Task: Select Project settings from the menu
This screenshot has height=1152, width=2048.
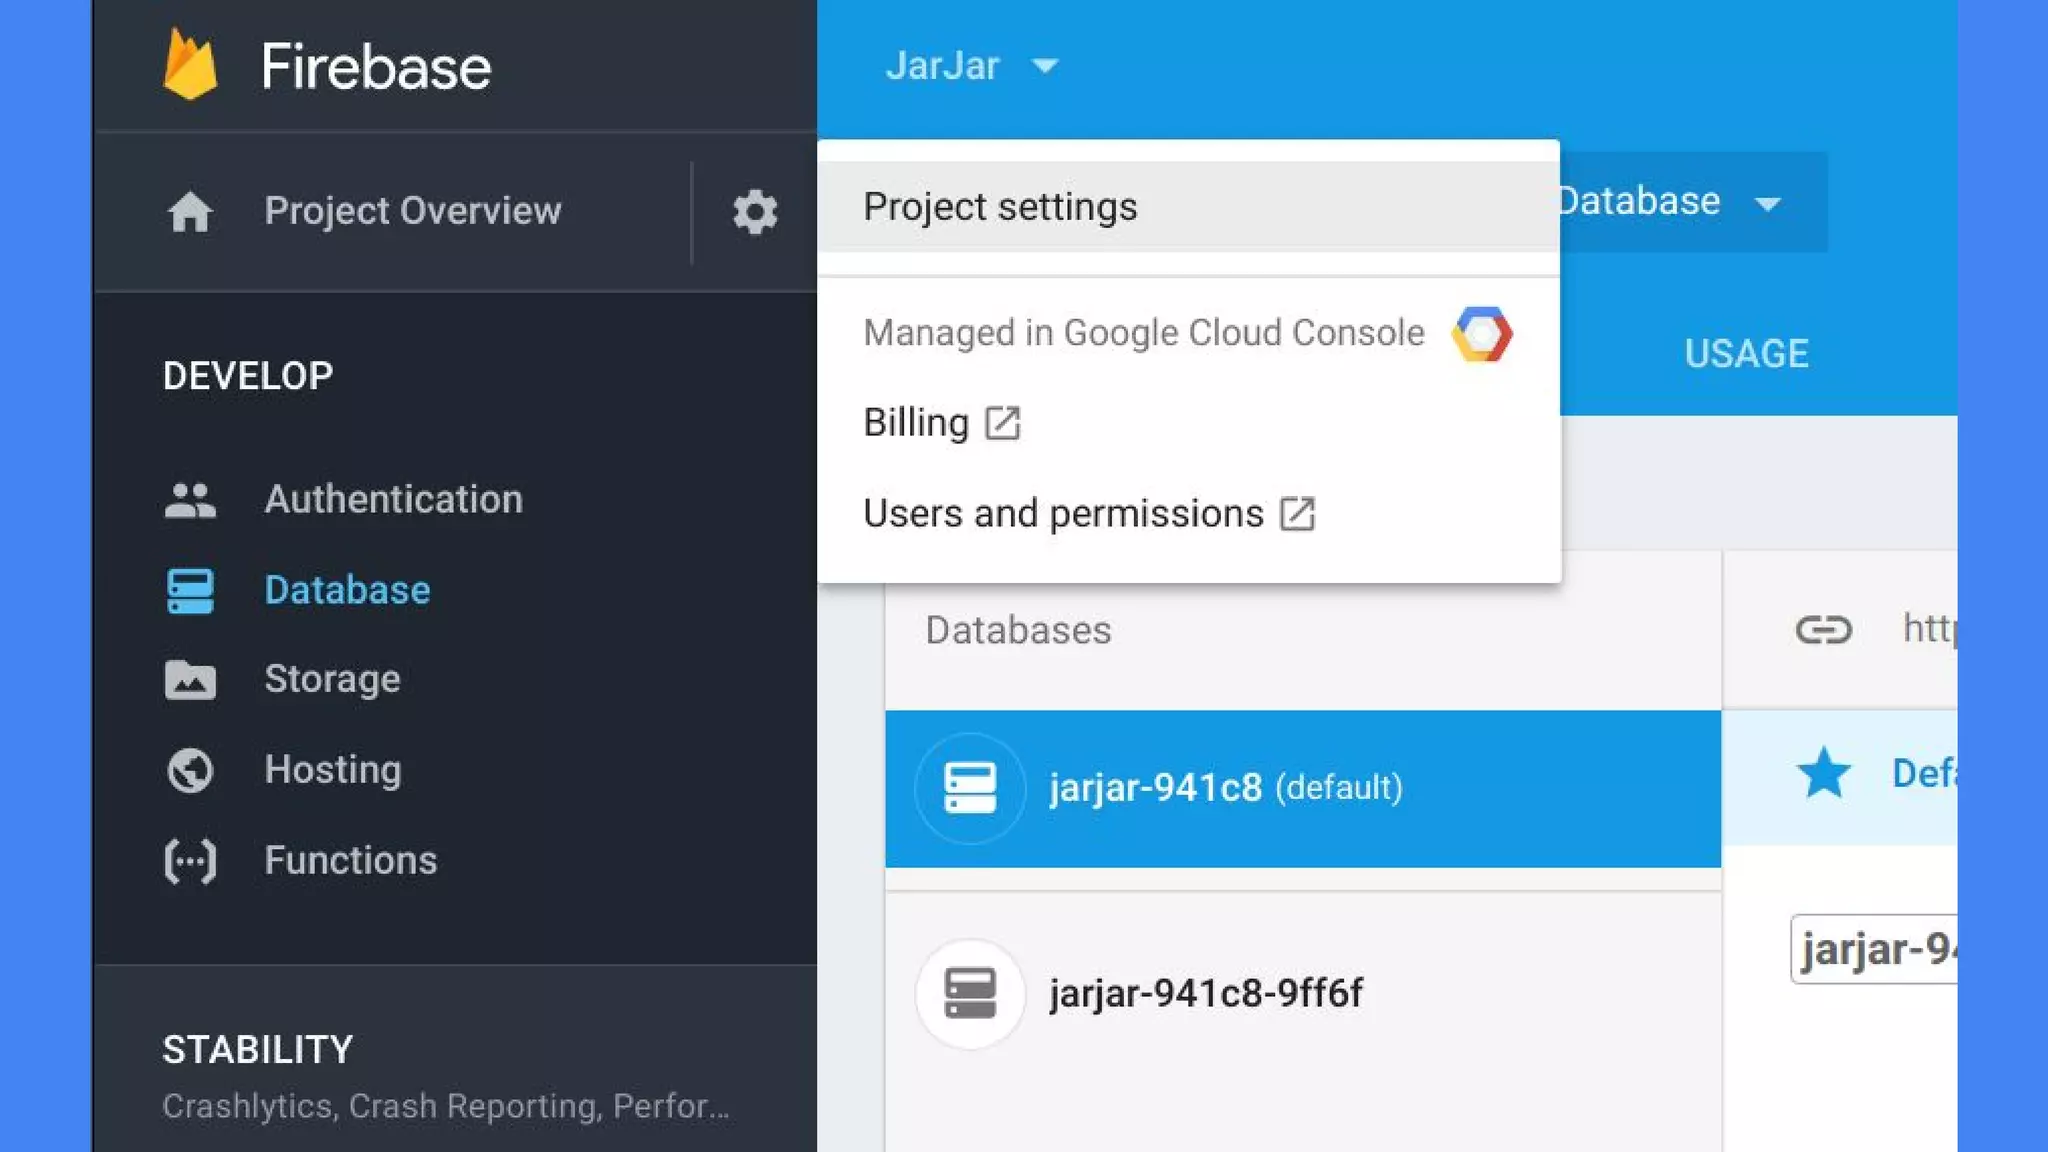Action: pos(1000,207)
